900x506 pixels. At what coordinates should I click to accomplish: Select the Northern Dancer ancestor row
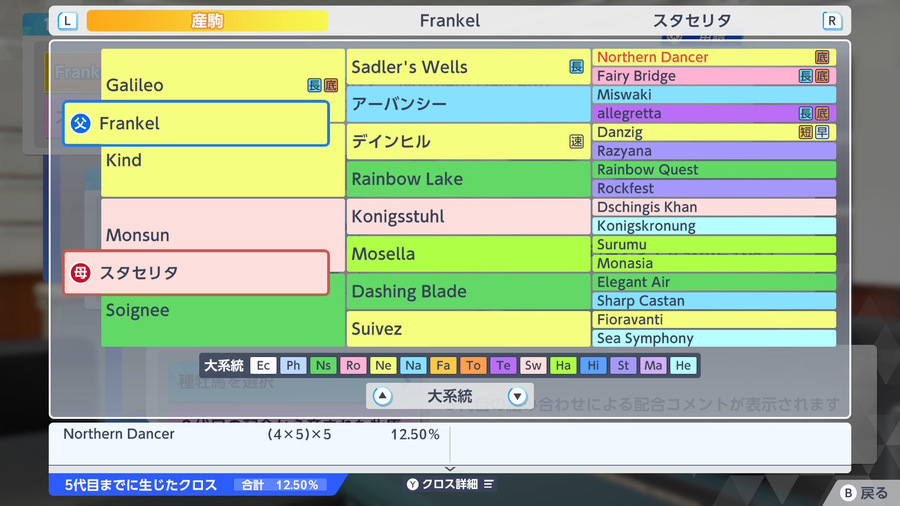point(714,57)
